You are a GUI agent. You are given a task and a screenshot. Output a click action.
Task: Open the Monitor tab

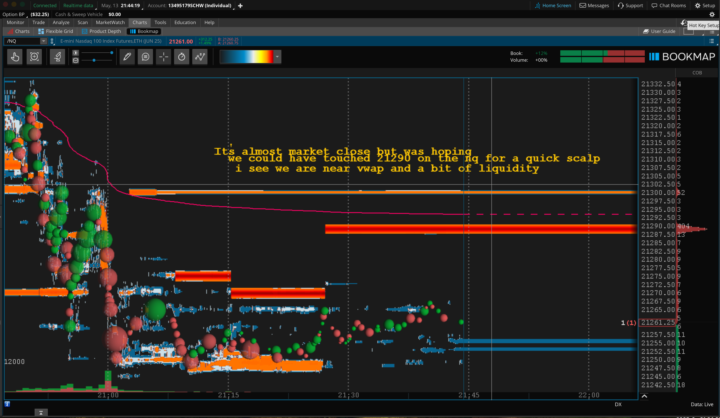point(15,23)
